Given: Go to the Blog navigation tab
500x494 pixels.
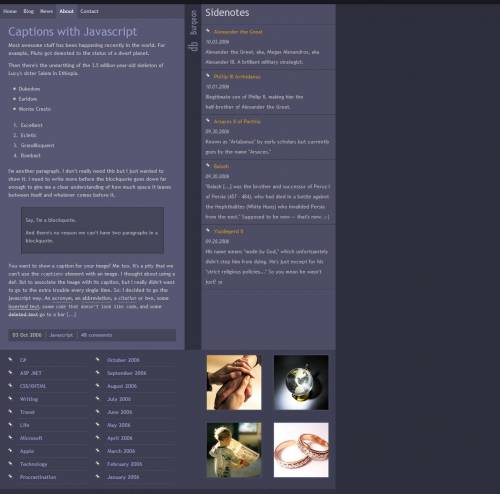Looking at the screenshot, I should coord(29,11).
